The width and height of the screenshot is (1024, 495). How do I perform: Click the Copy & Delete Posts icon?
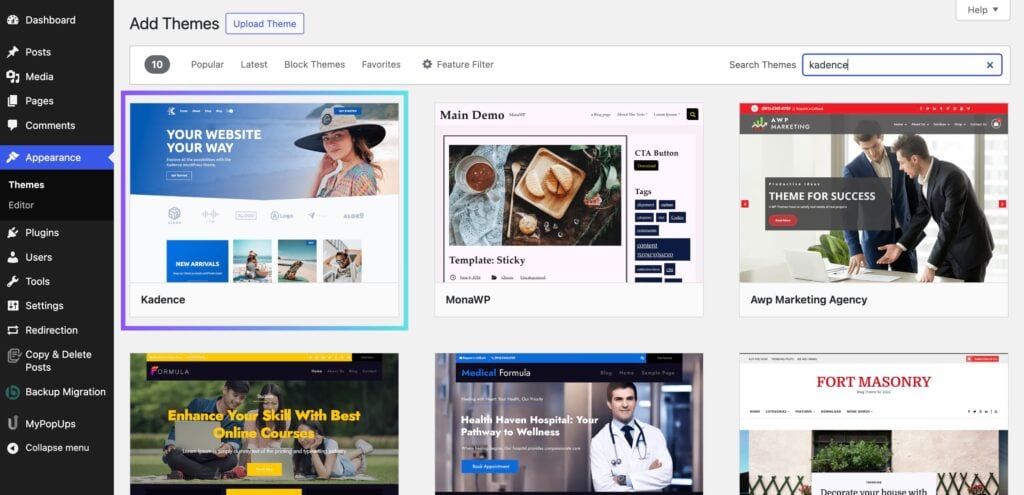12,355
